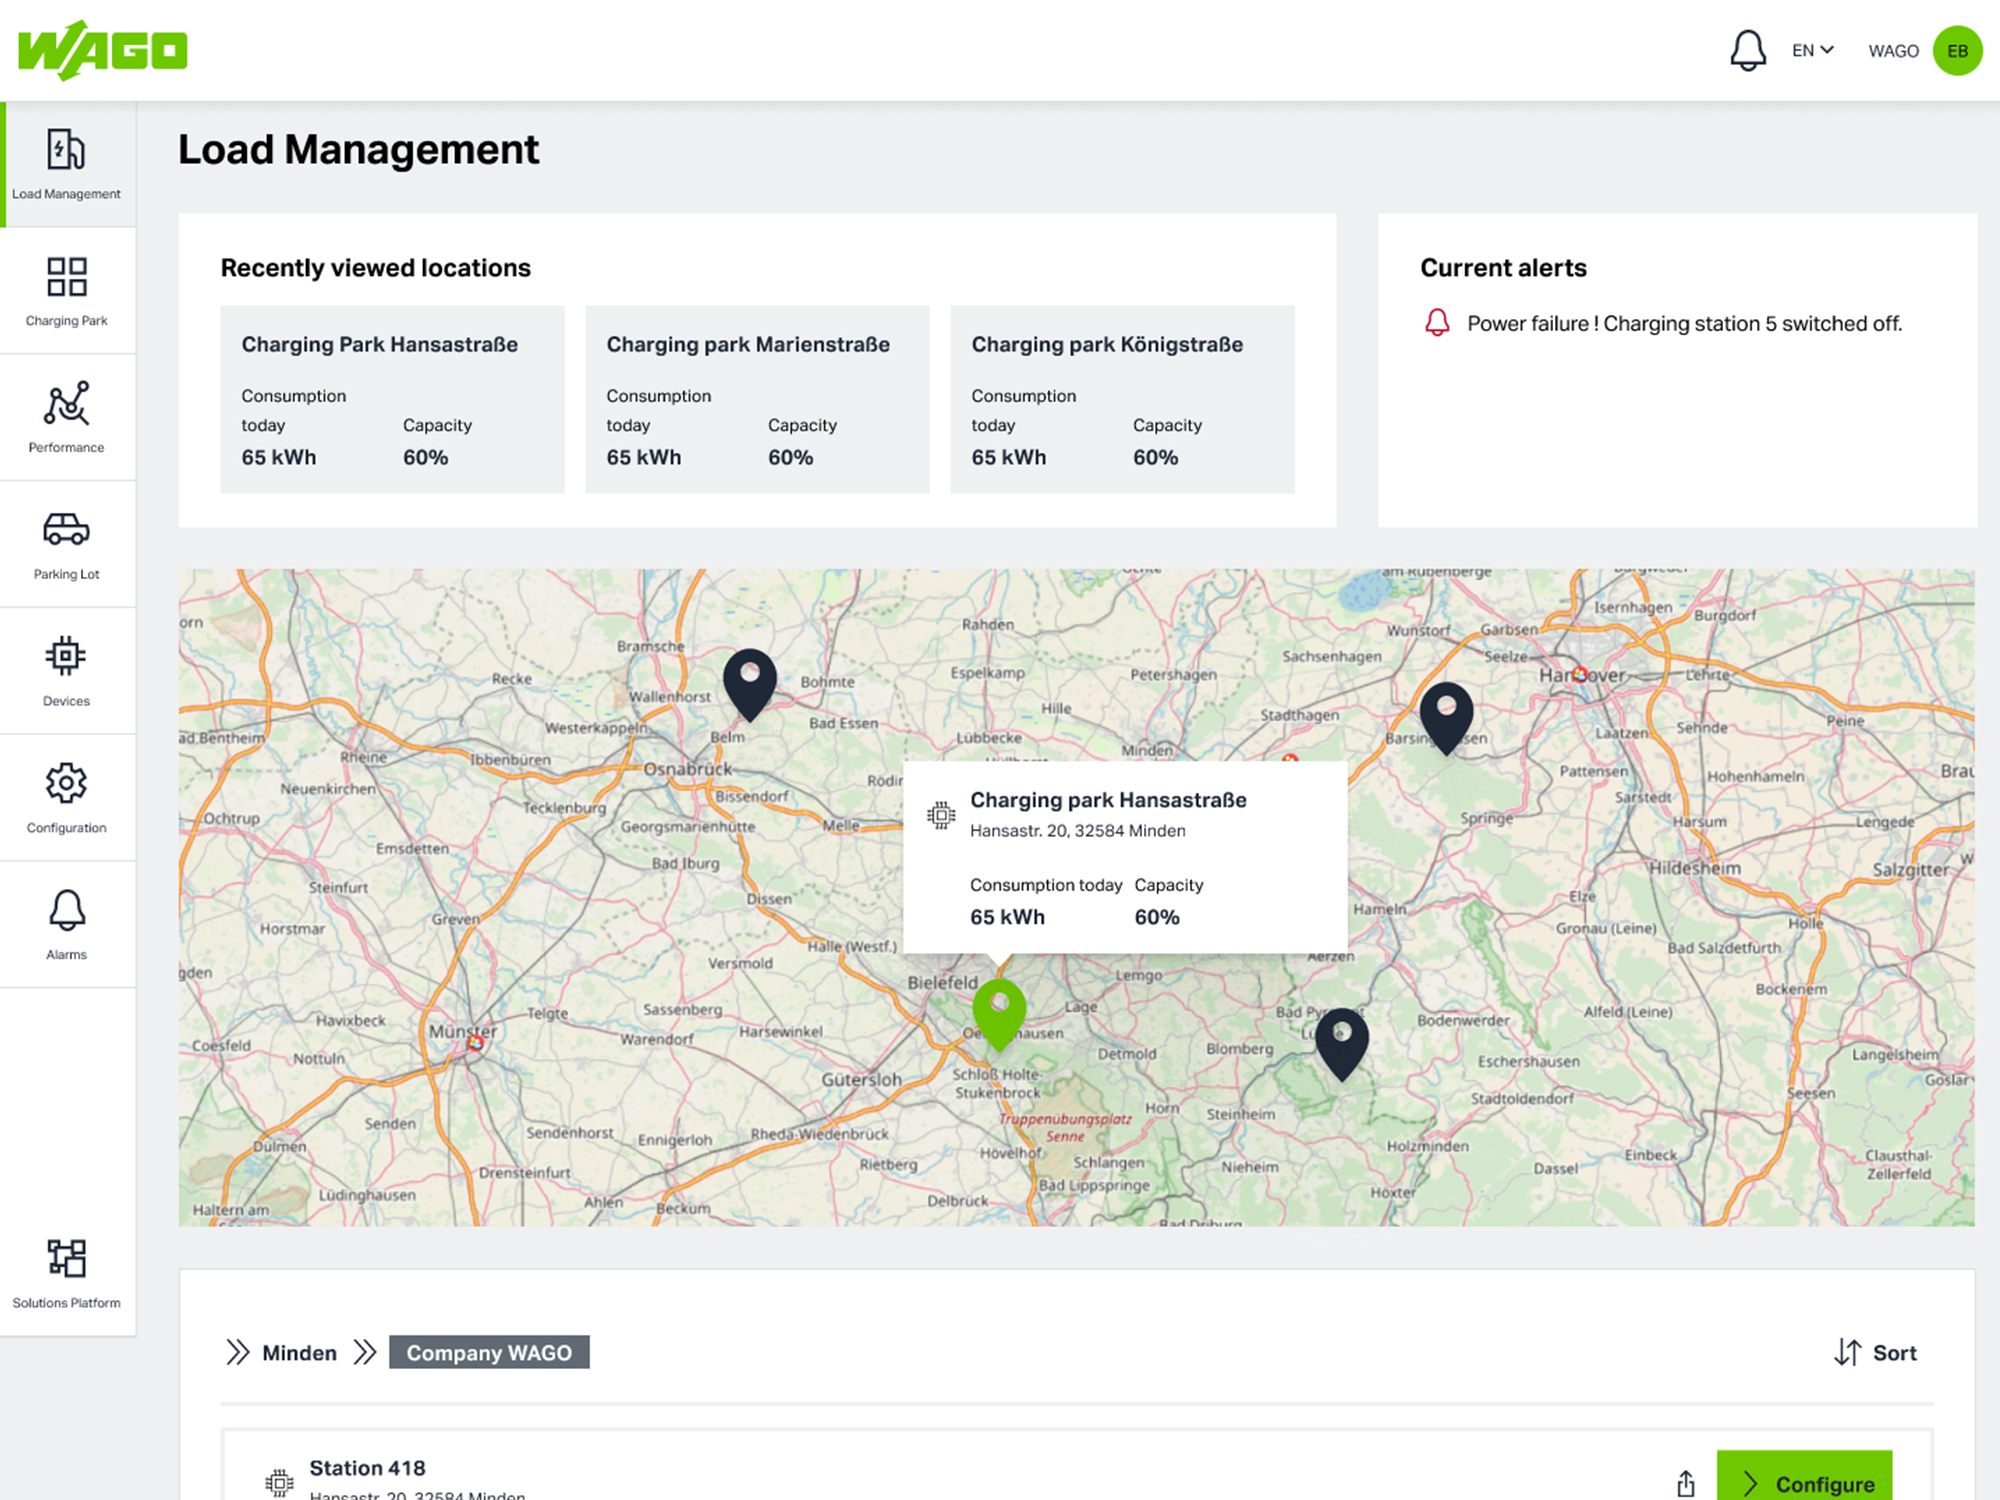Click Station 418 device chip icon
Screen dimensions: 2000x1500
(279, 1482)
